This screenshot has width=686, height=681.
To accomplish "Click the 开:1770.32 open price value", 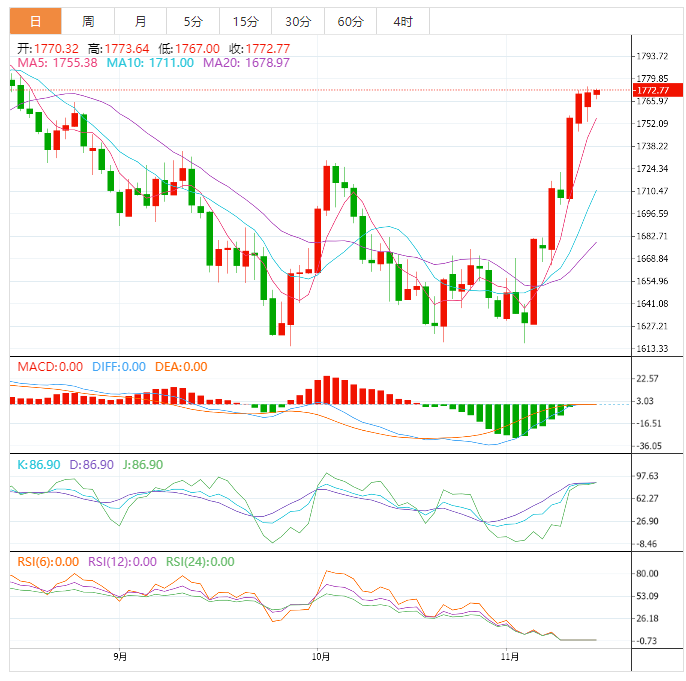I will 48,49.
